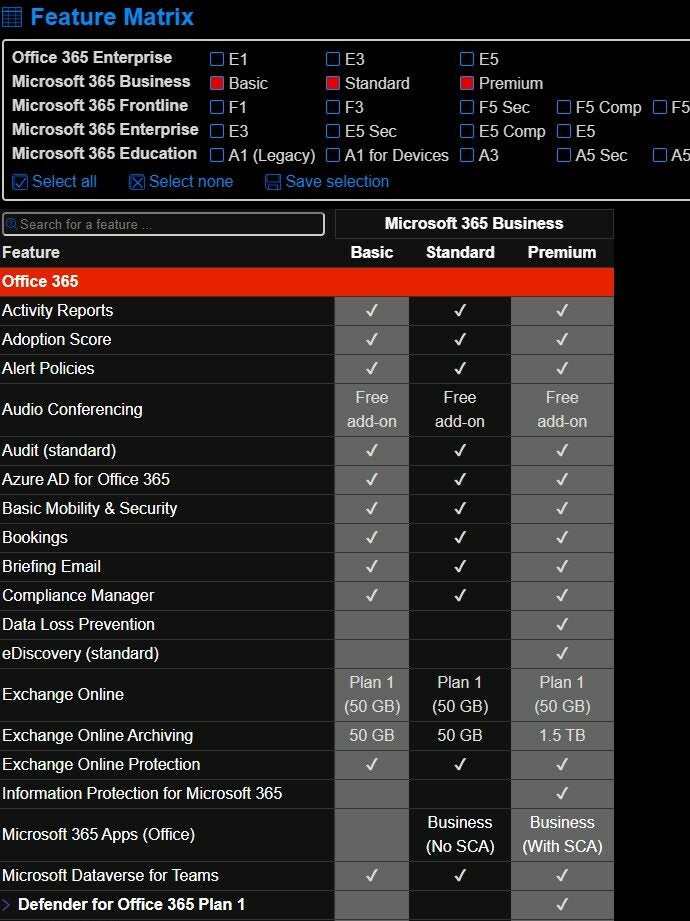Select the E5 Comp checkbox
The width and height of the screenshot is (690, 921).
click(x=467, y=132)
